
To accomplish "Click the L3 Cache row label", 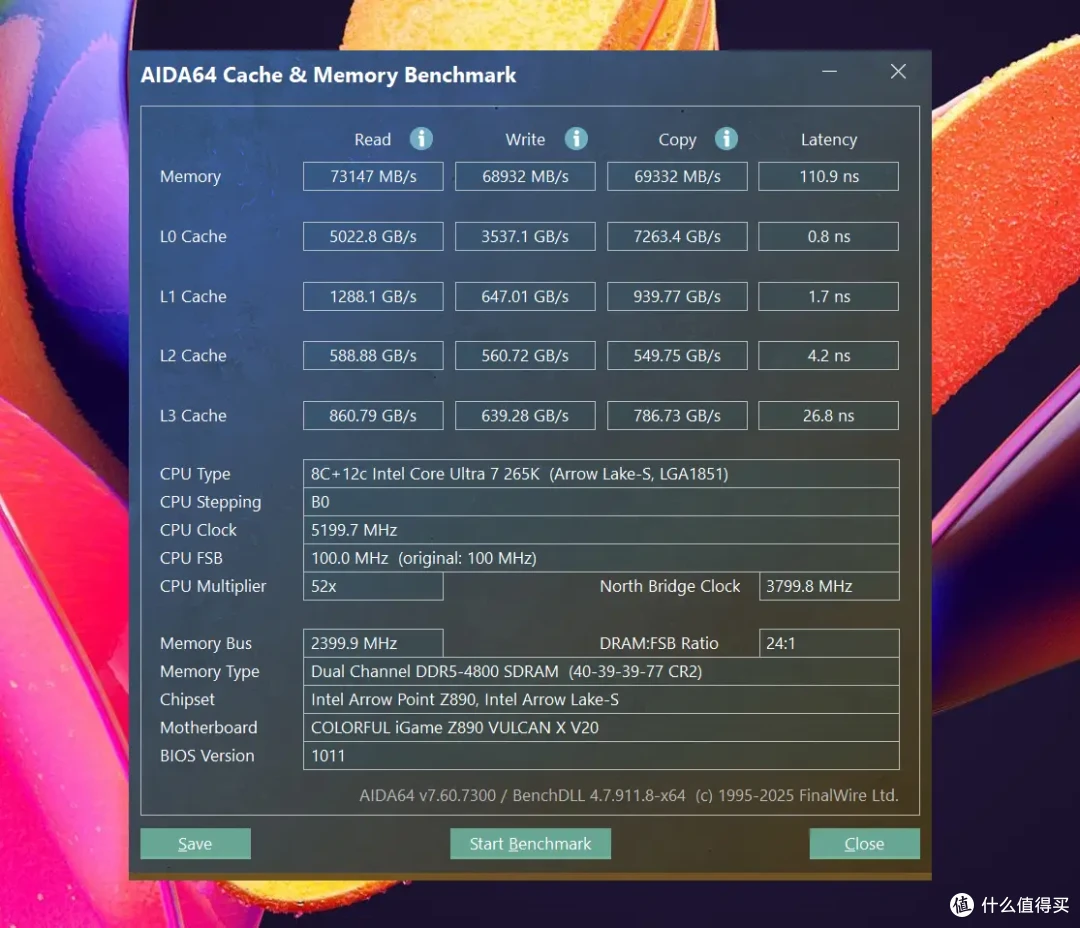I will point(194,415).
